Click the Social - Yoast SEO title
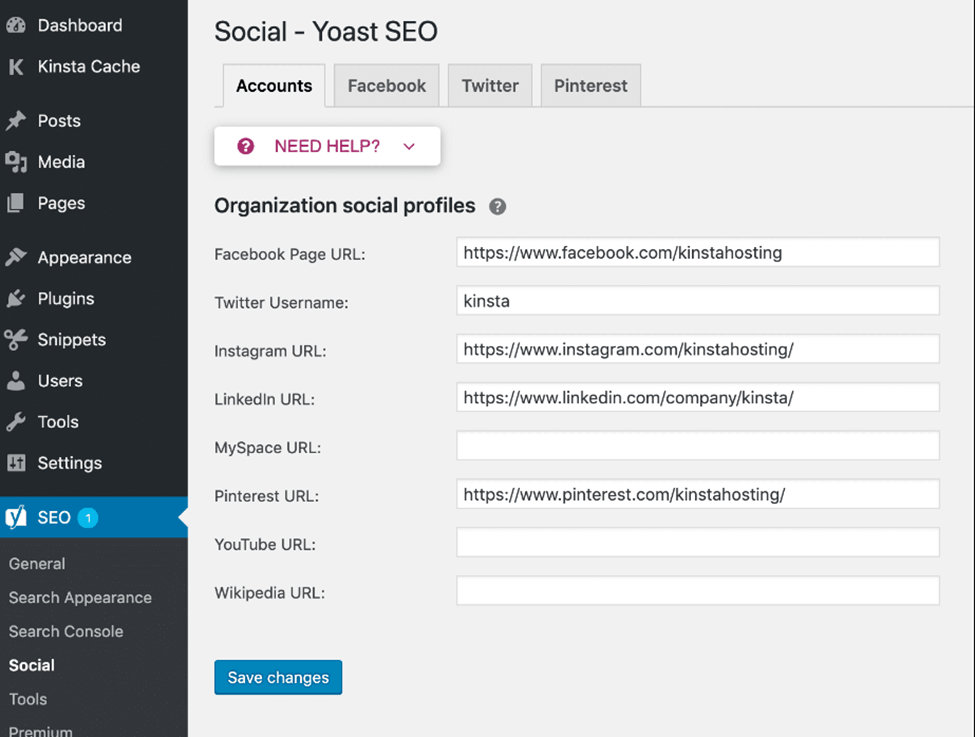 (326, 32)
